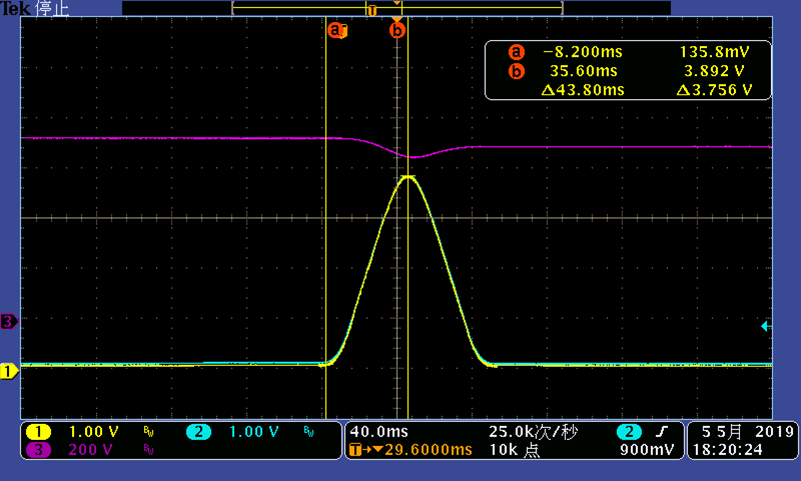Click the orange cursor 'b' marker on the graticule
Viewport: 801px width, 481px height.
click(x=398, y=31)
